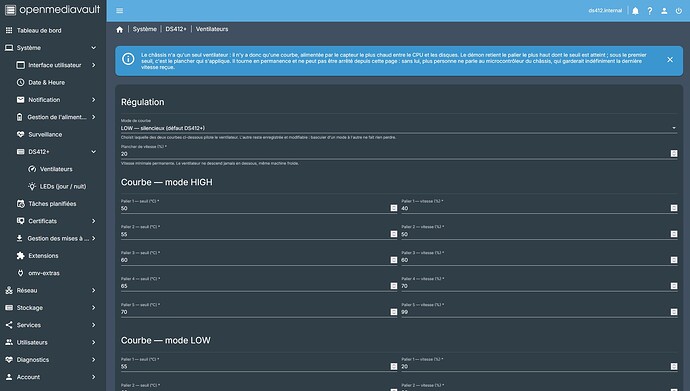Click stepper of HIGH Palier 4 seuil
Screen dimensions: 690x391
coord(394,286)
